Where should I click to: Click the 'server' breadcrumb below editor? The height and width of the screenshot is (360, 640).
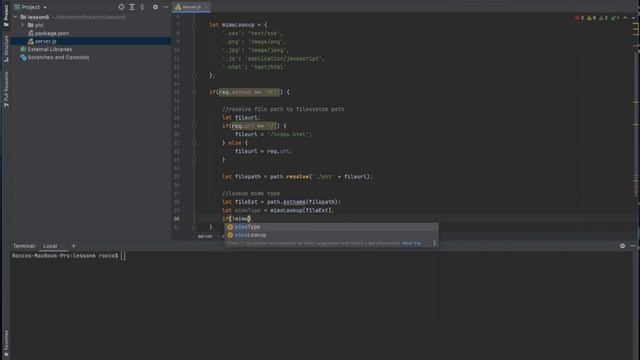(205, 236)
